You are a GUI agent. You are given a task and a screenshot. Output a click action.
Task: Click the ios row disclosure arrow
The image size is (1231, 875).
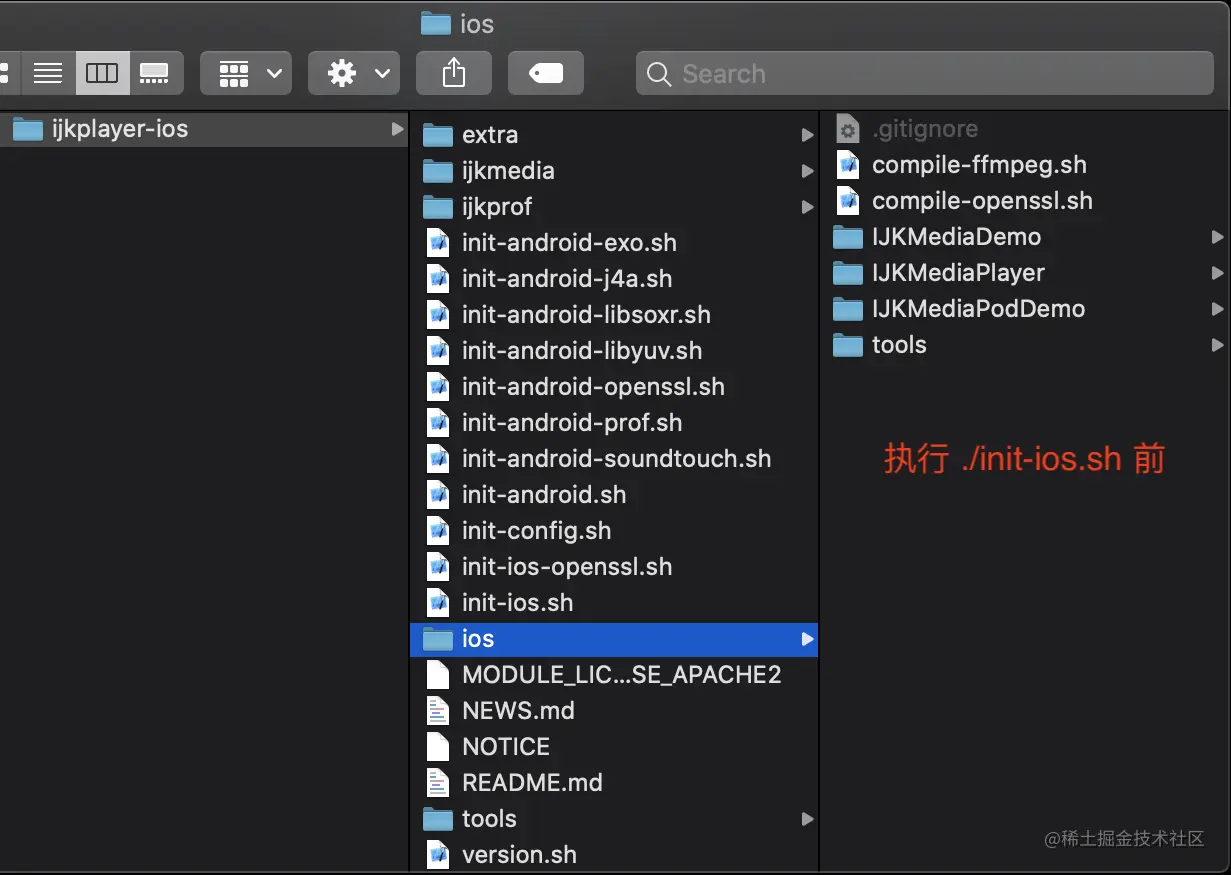(x=806, y=639)
